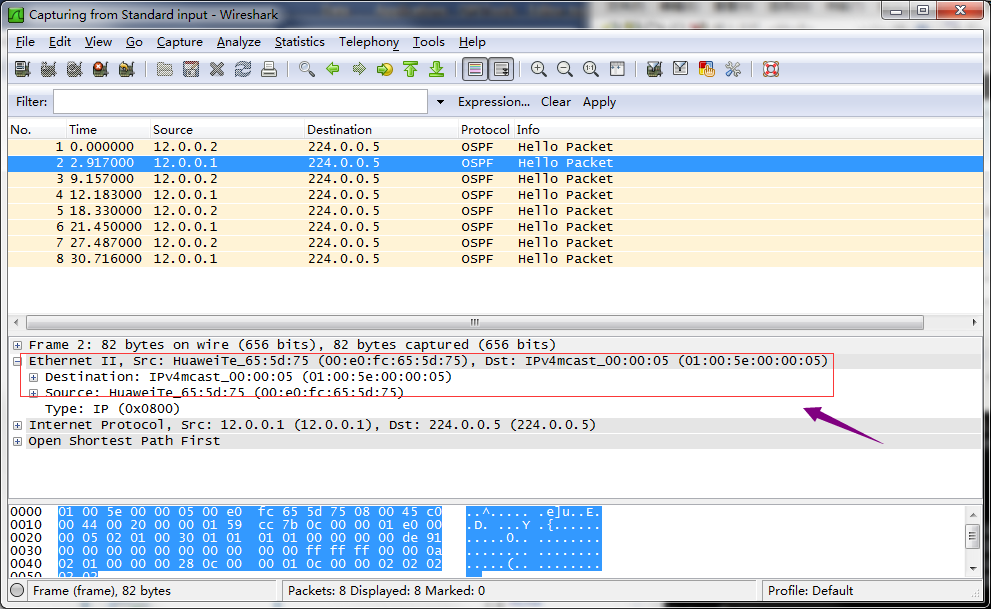Image resolution: width=991 pixels, height=609 pixels.
Task: Open the Analyze menu
Action: click(238, 42)
